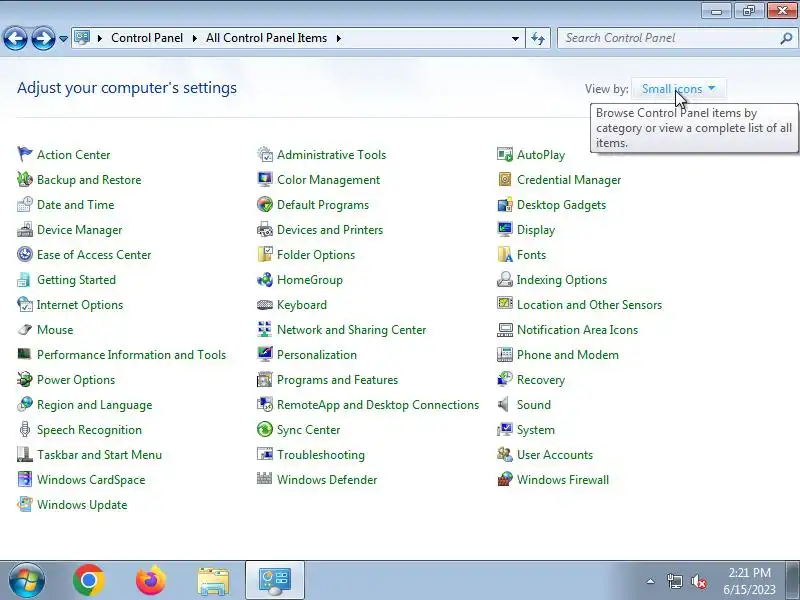Image resolution: width=800 pixels, height=600 pixels.
Task: Click the Windows Defender wall icon
Action: [265, 479]
